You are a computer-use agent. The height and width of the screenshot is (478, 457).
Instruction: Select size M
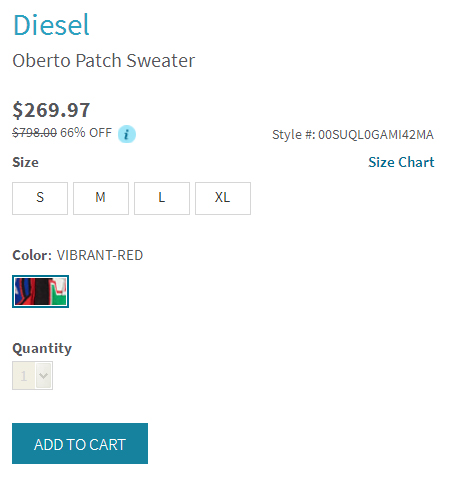(x=101, y=198)
